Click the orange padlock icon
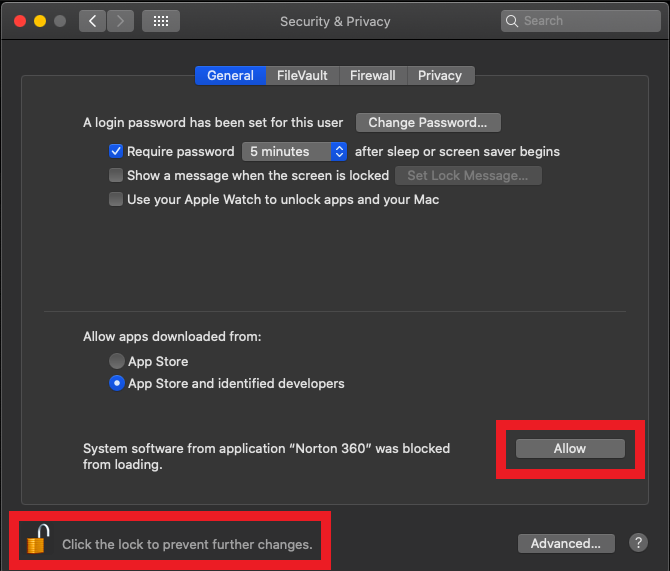 tap(38, 540)
